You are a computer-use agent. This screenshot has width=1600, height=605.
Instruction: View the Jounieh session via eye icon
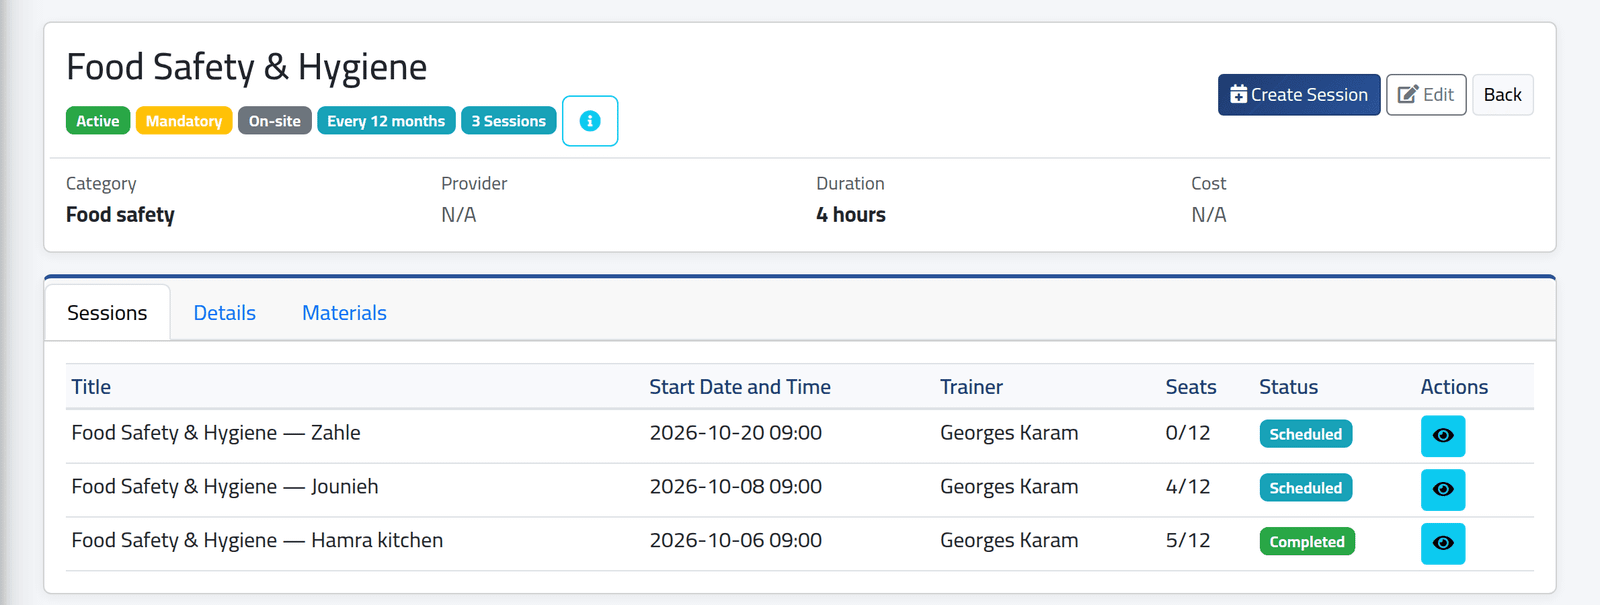coord(1443,490)
